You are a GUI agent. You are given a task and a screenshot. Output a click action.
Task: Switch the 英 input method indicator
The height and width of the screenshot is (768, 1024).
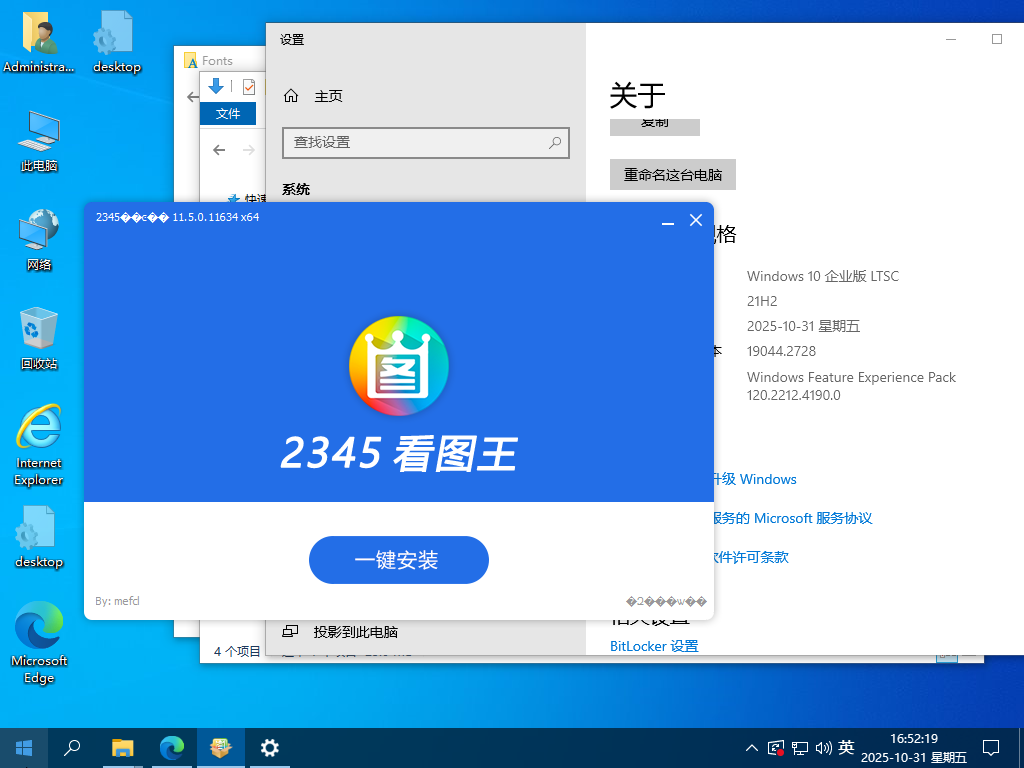point(846,748)
